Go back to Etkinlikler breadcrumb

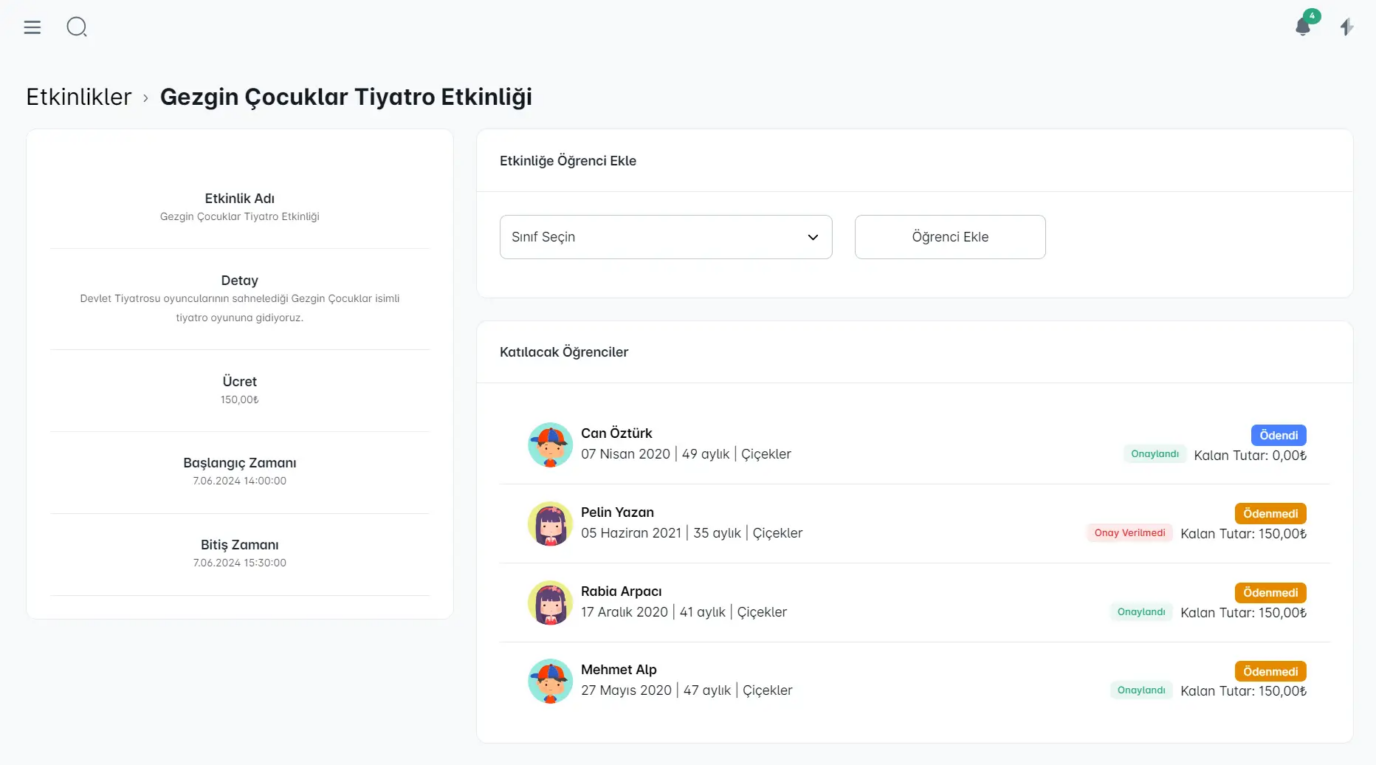pos(79,97)
